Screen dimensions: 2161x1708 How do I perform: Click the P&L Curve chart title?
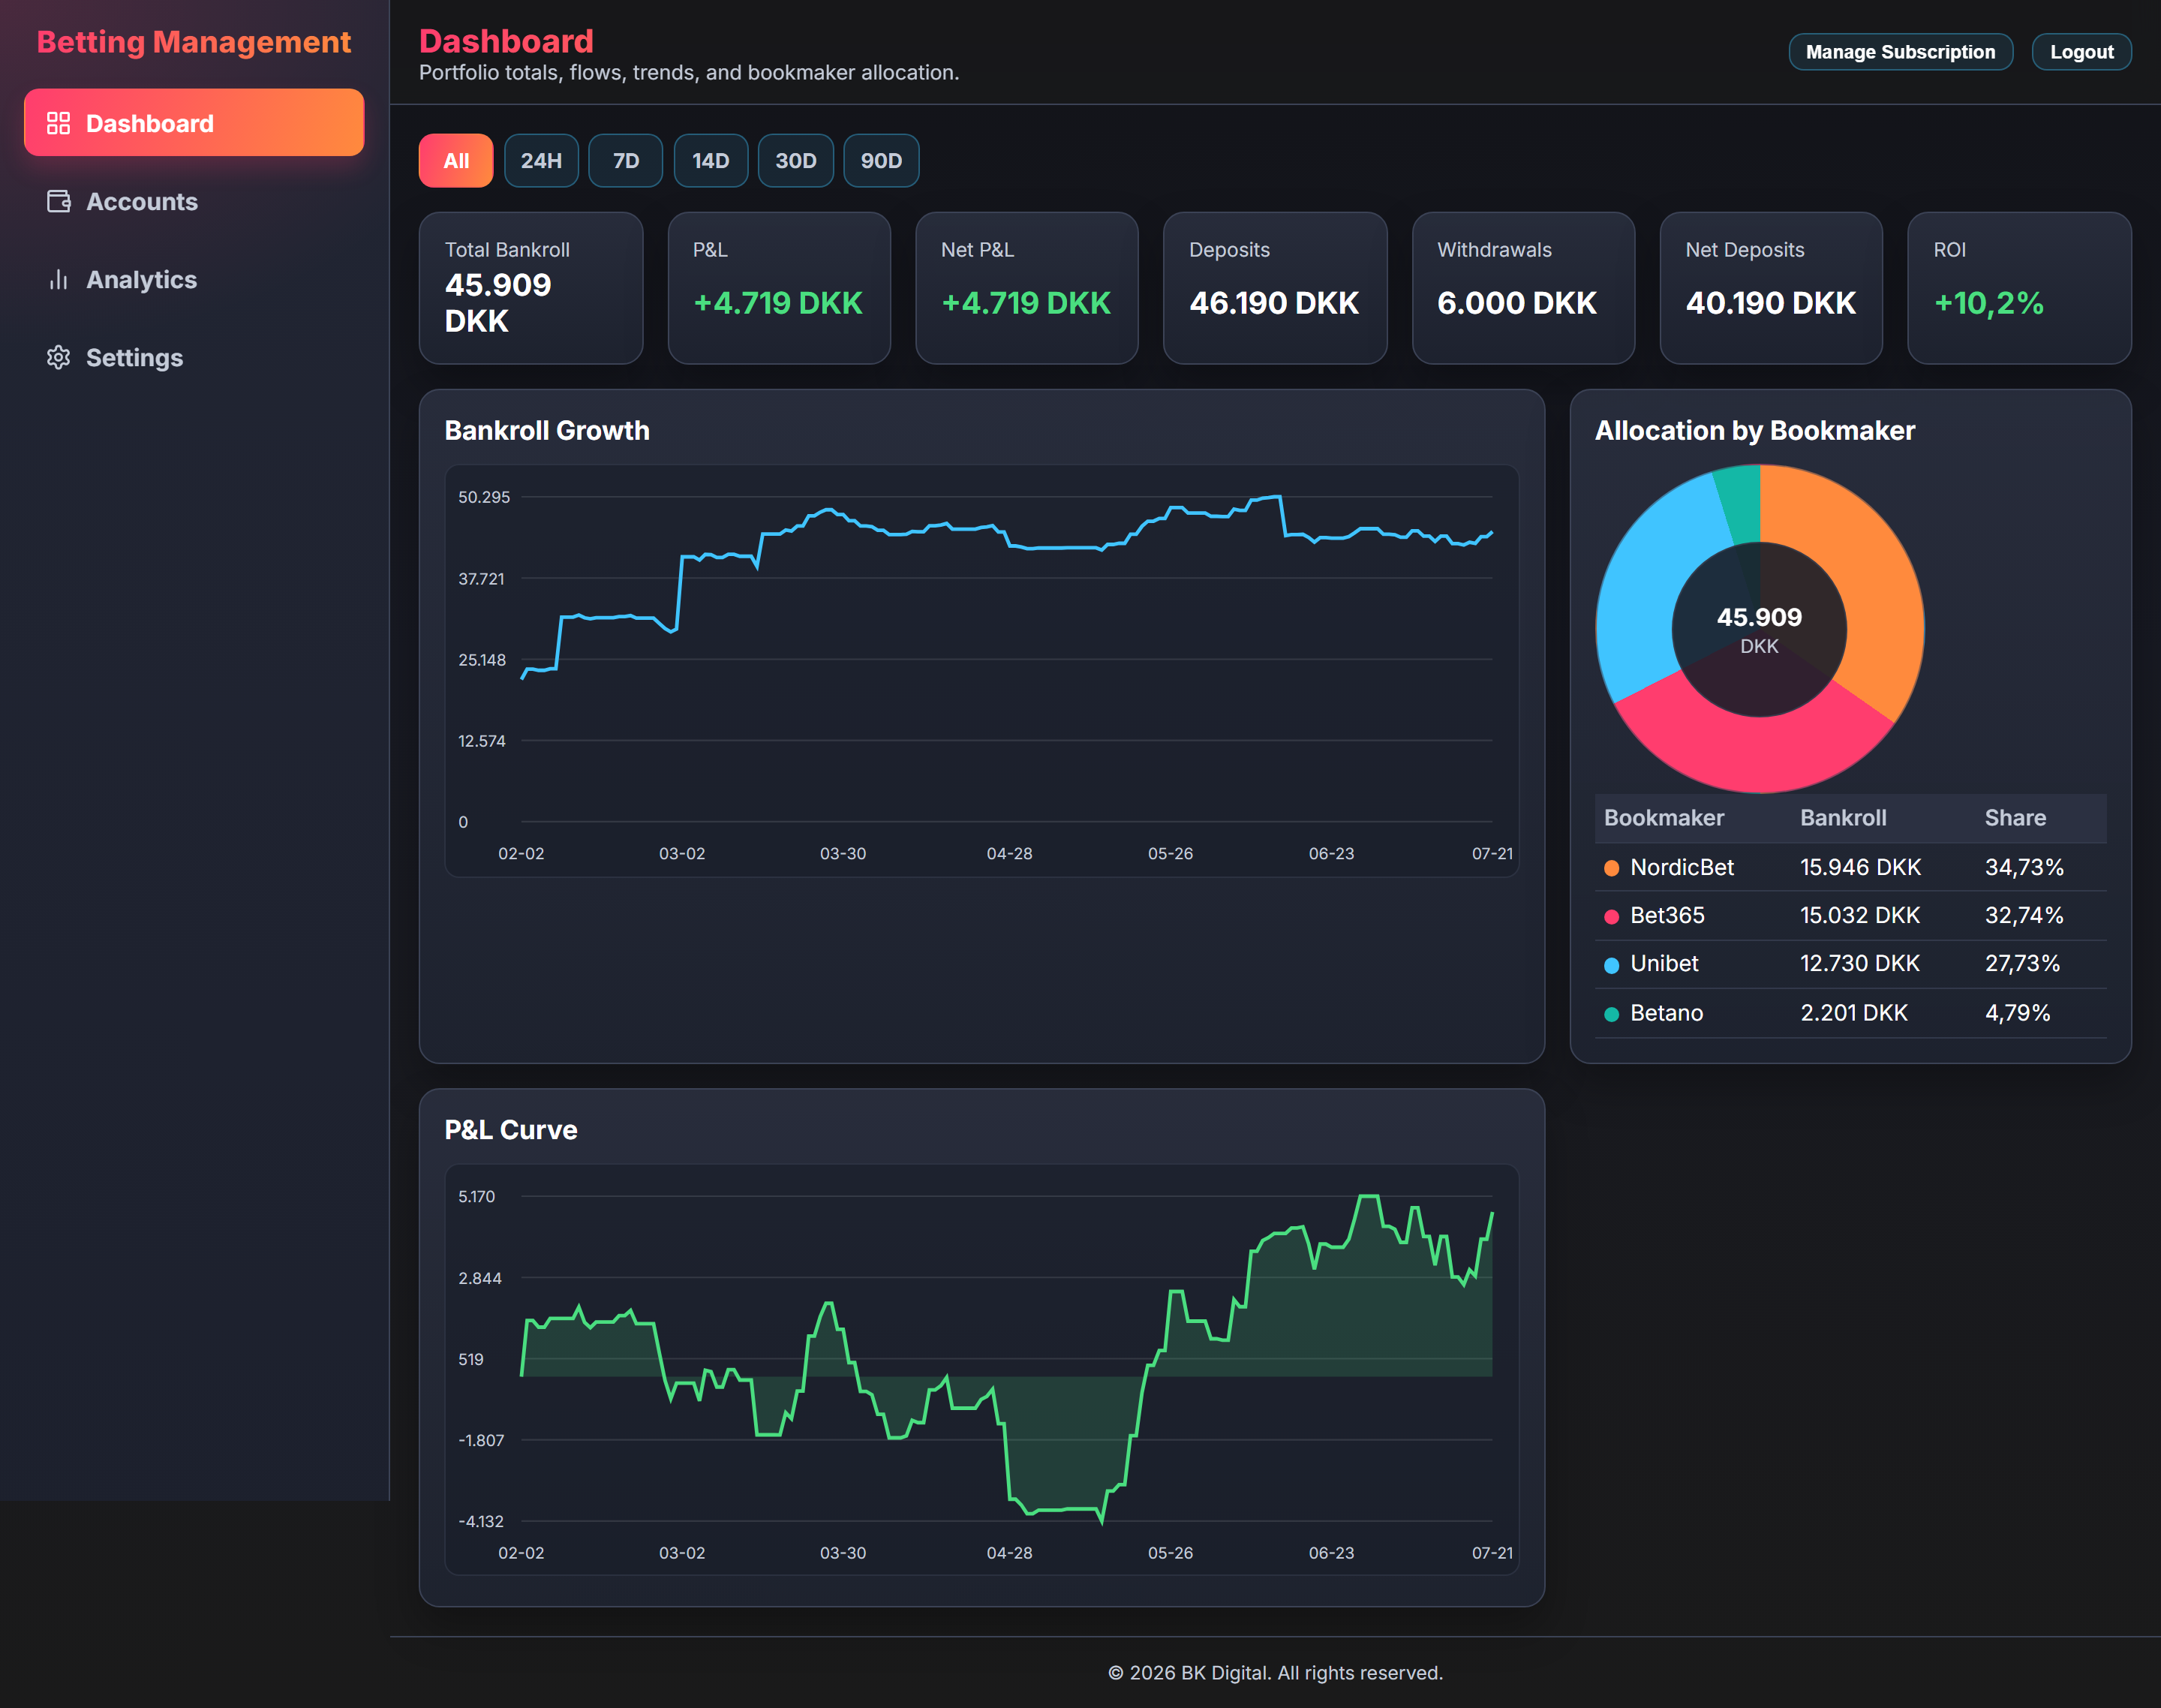click(510, 1130)
